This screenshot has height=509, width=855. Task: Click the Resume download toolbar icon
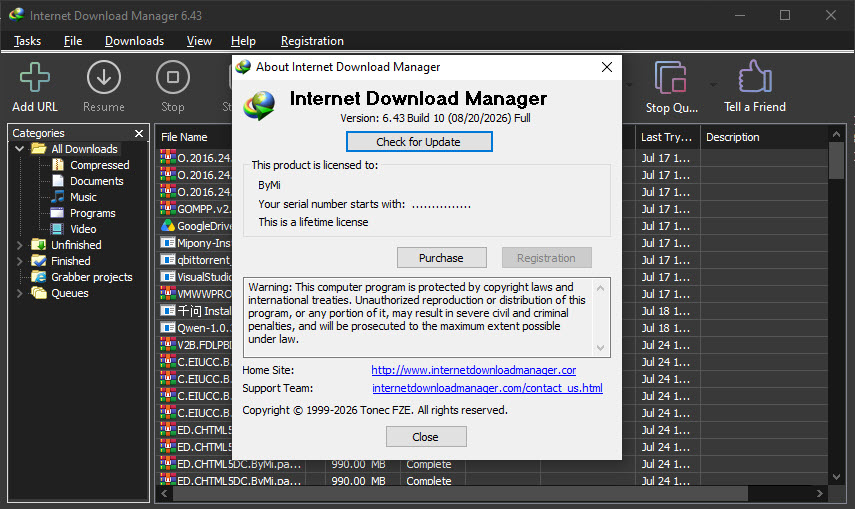point(104,77)
